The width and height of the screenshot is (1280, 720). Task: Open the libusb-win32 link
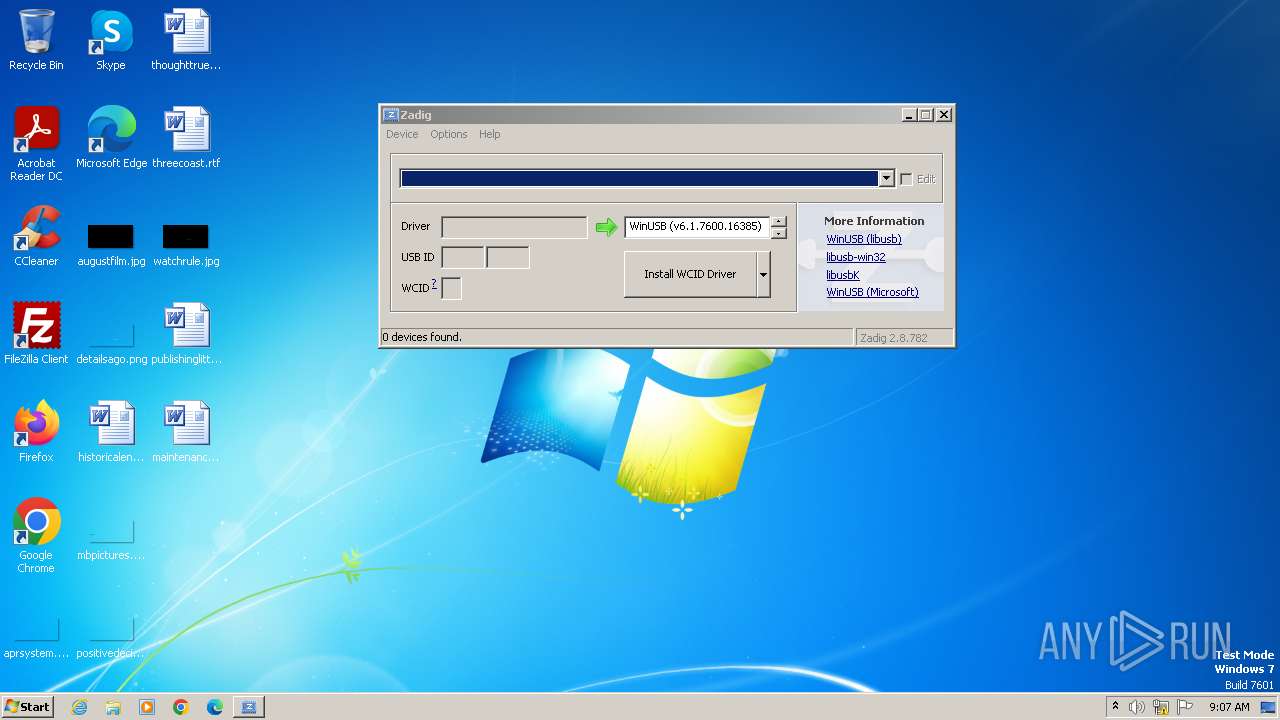[856, 257]
